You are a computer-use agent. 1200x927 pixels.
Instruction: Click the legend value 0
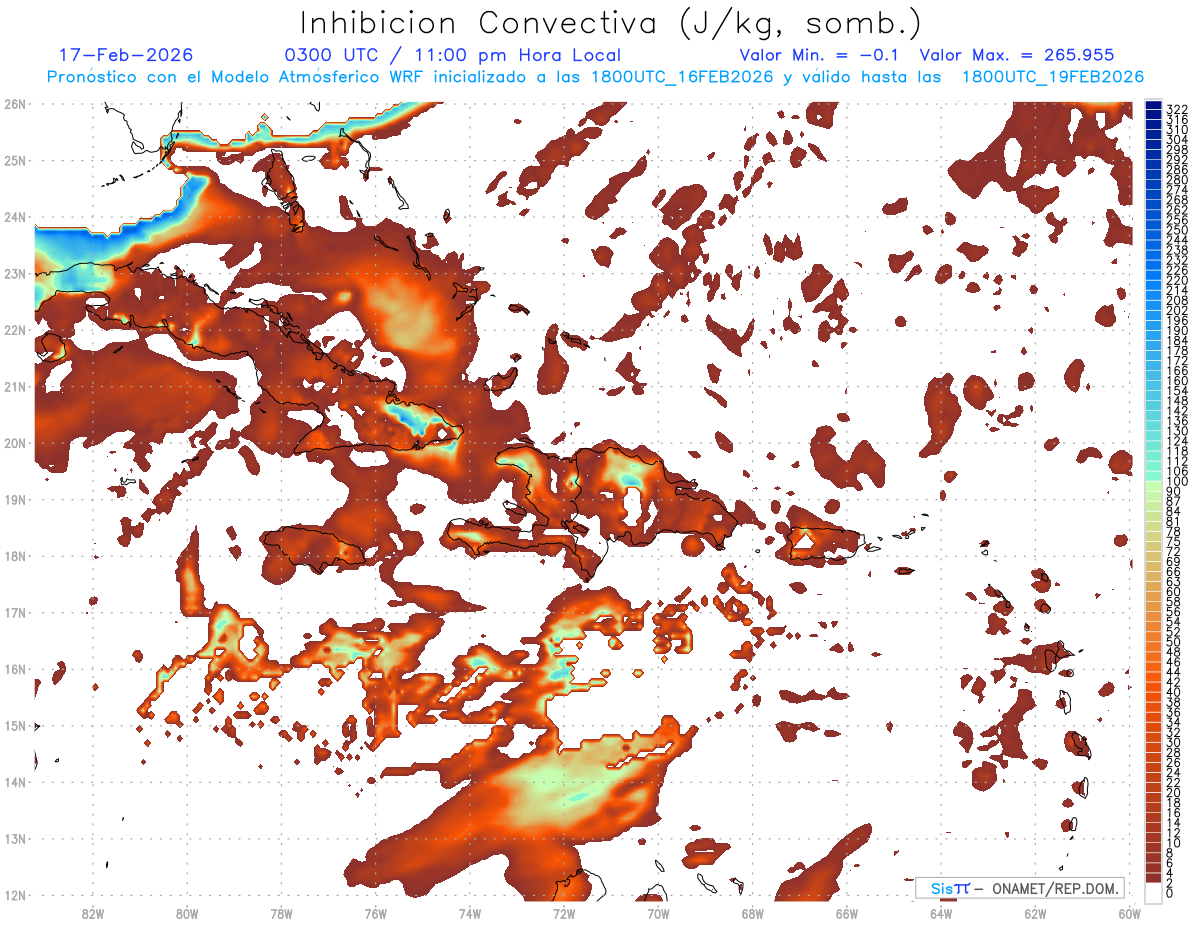(1170, 893)
